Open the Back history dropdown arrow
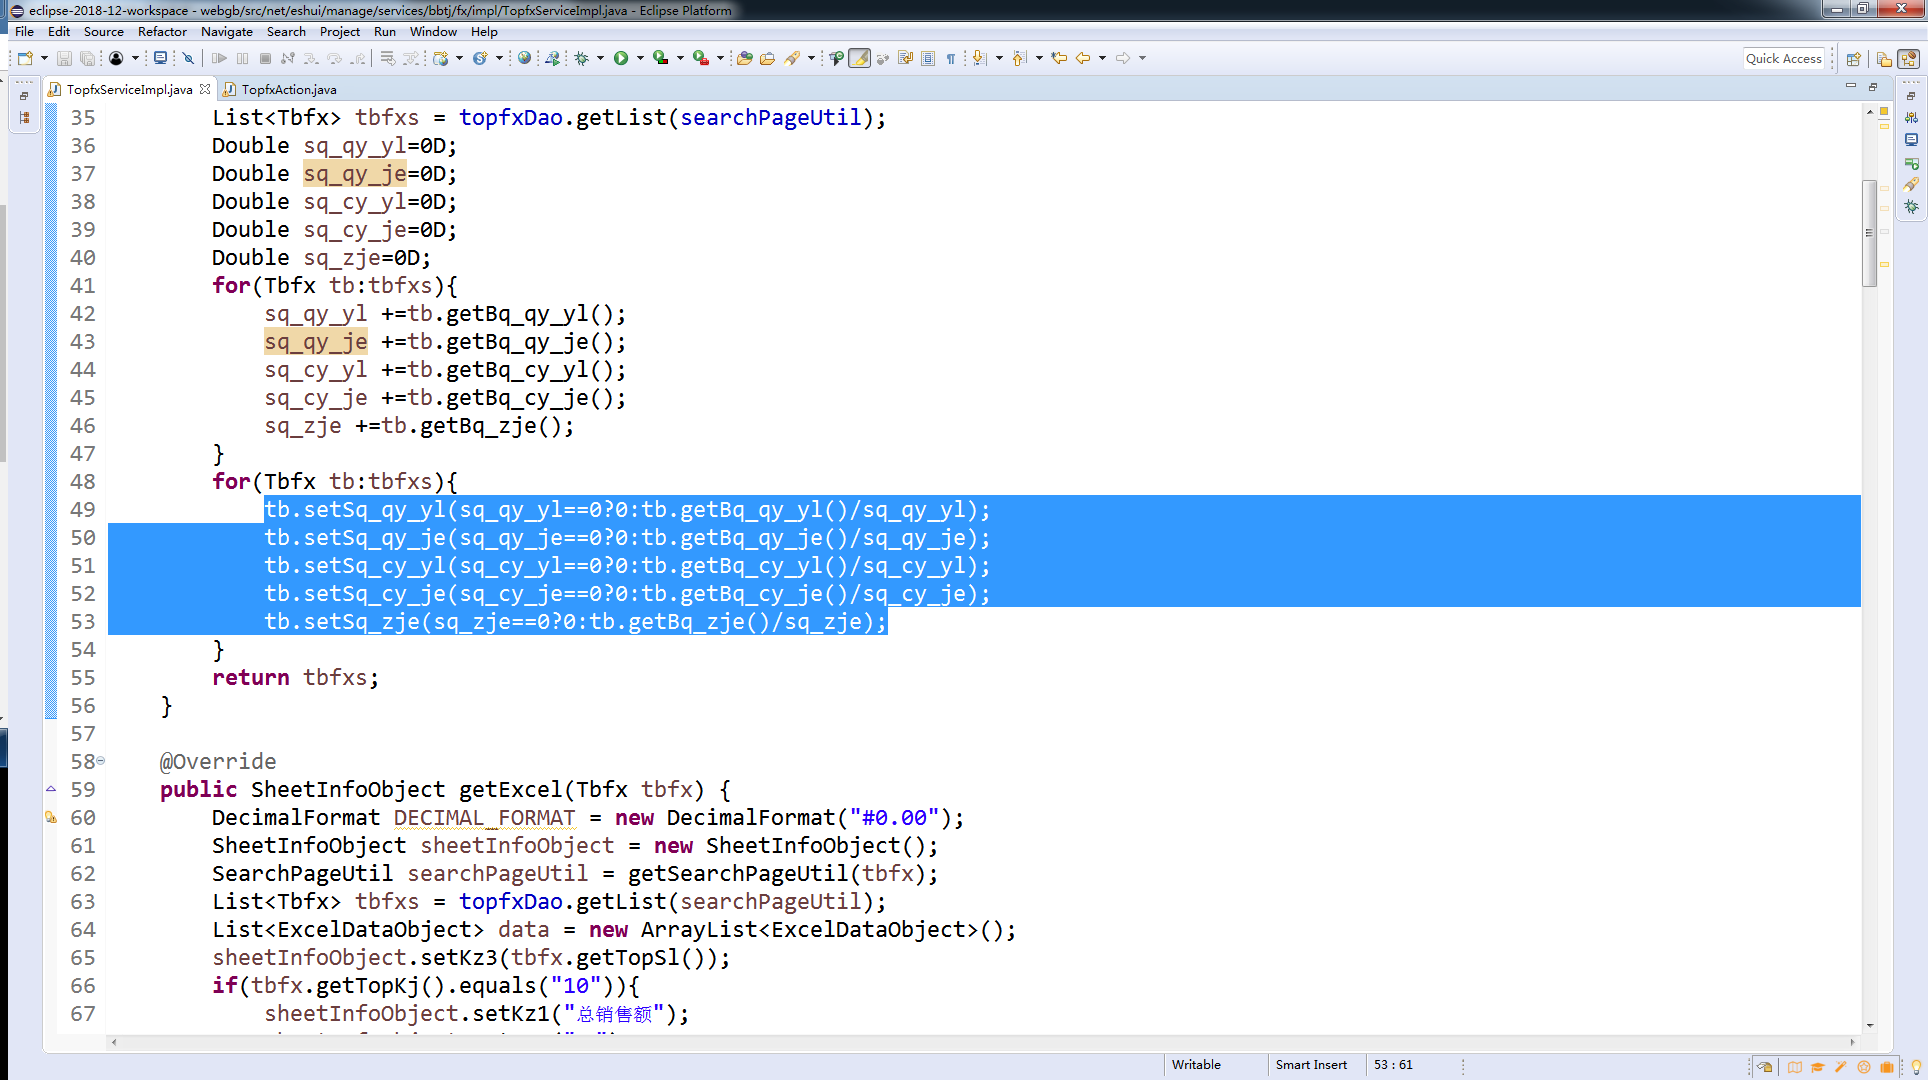The width and height of the screenshot is (1928, 1080). pos(1102,58)
